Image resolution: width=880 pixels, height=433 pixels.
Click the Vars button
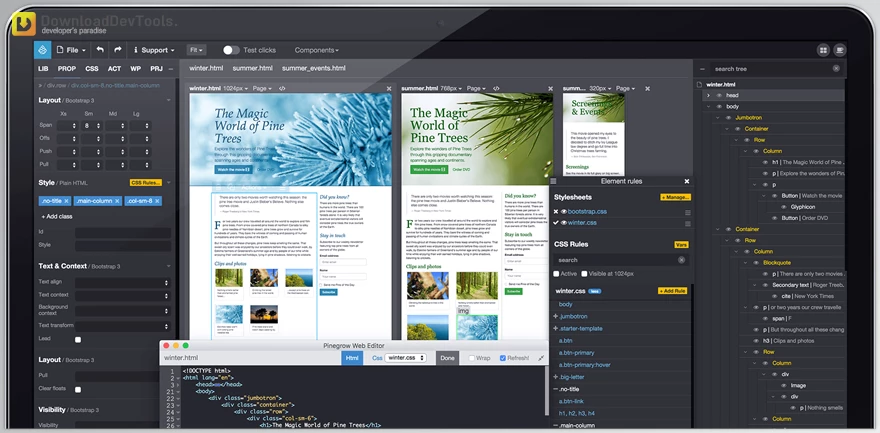[681, 245]
